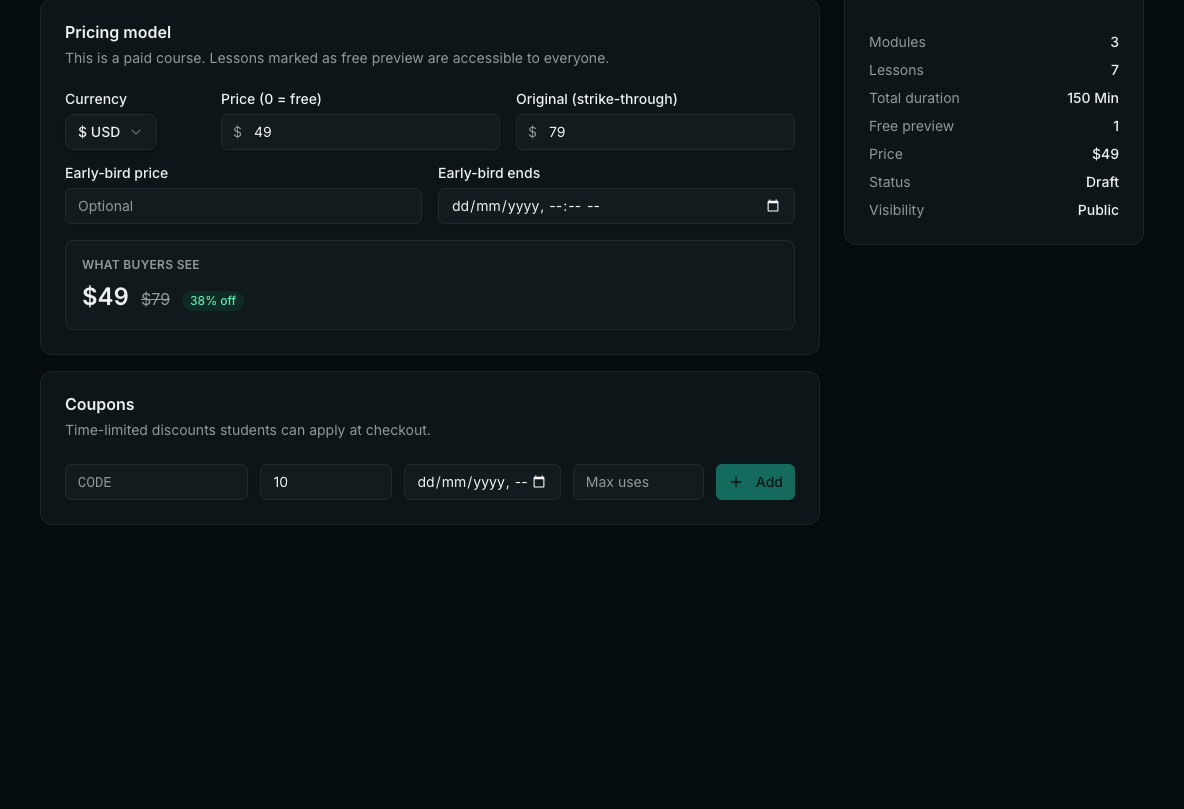1184x809 pixels.
Task: Click the Max uses input field
Action: [x=638, y=482]
